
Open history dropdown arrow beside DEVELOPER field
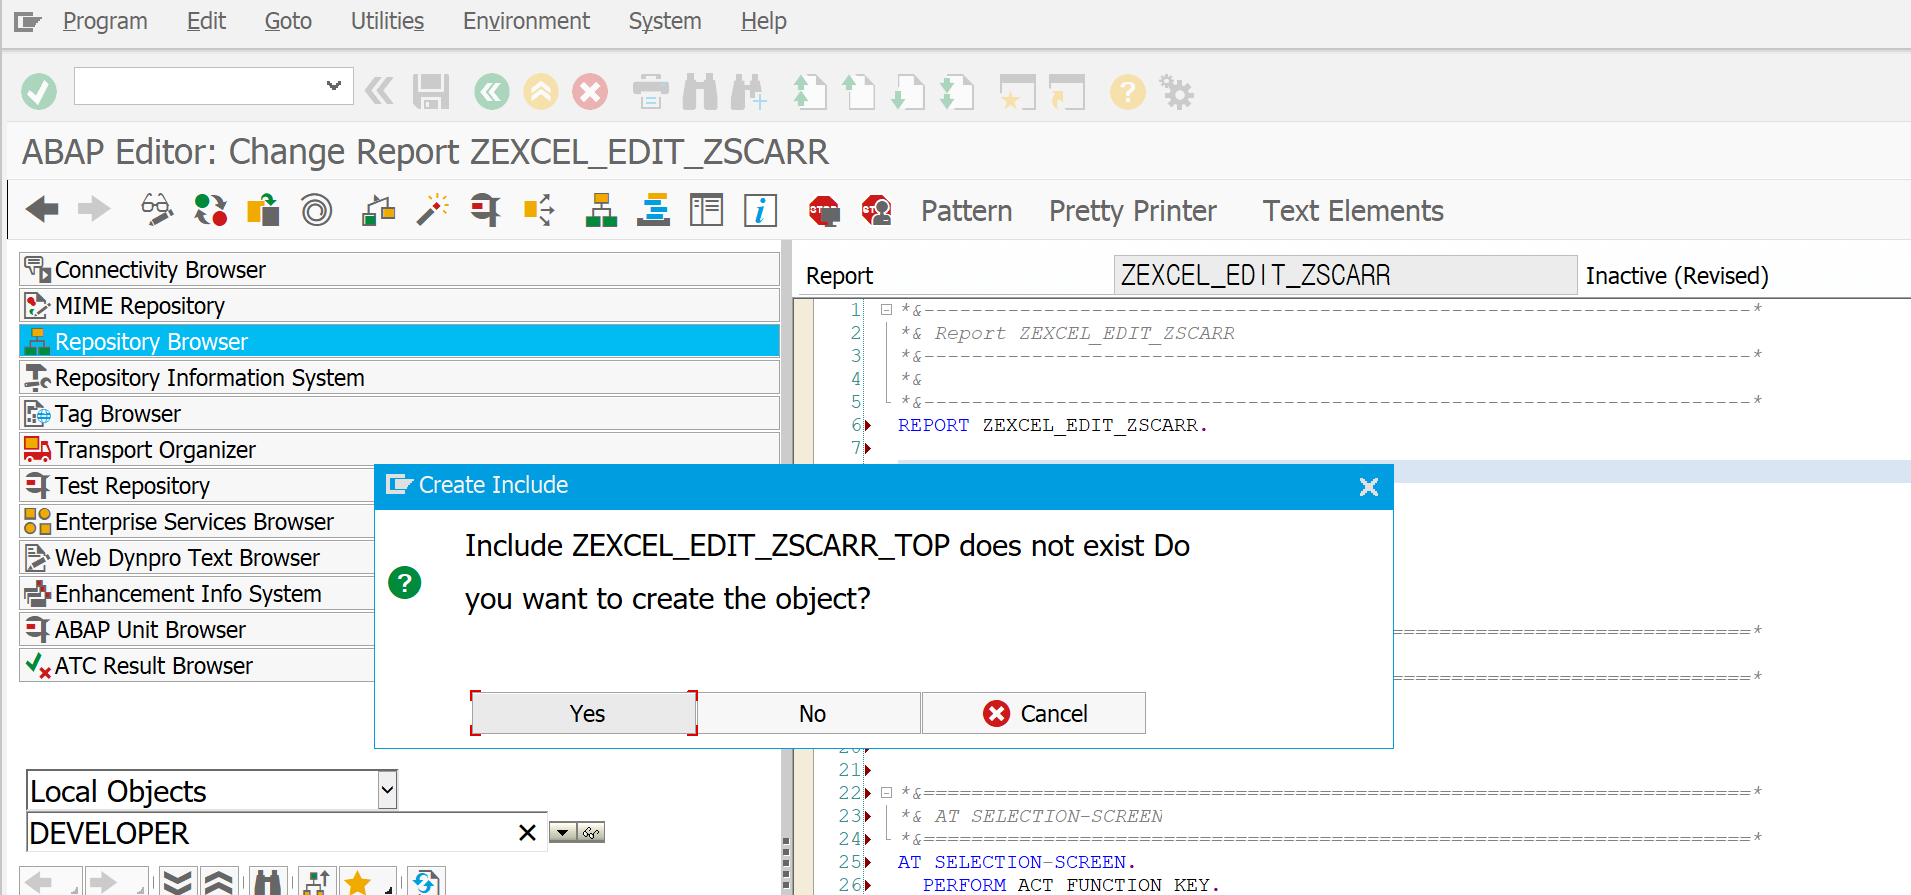[x=563, y=832]
